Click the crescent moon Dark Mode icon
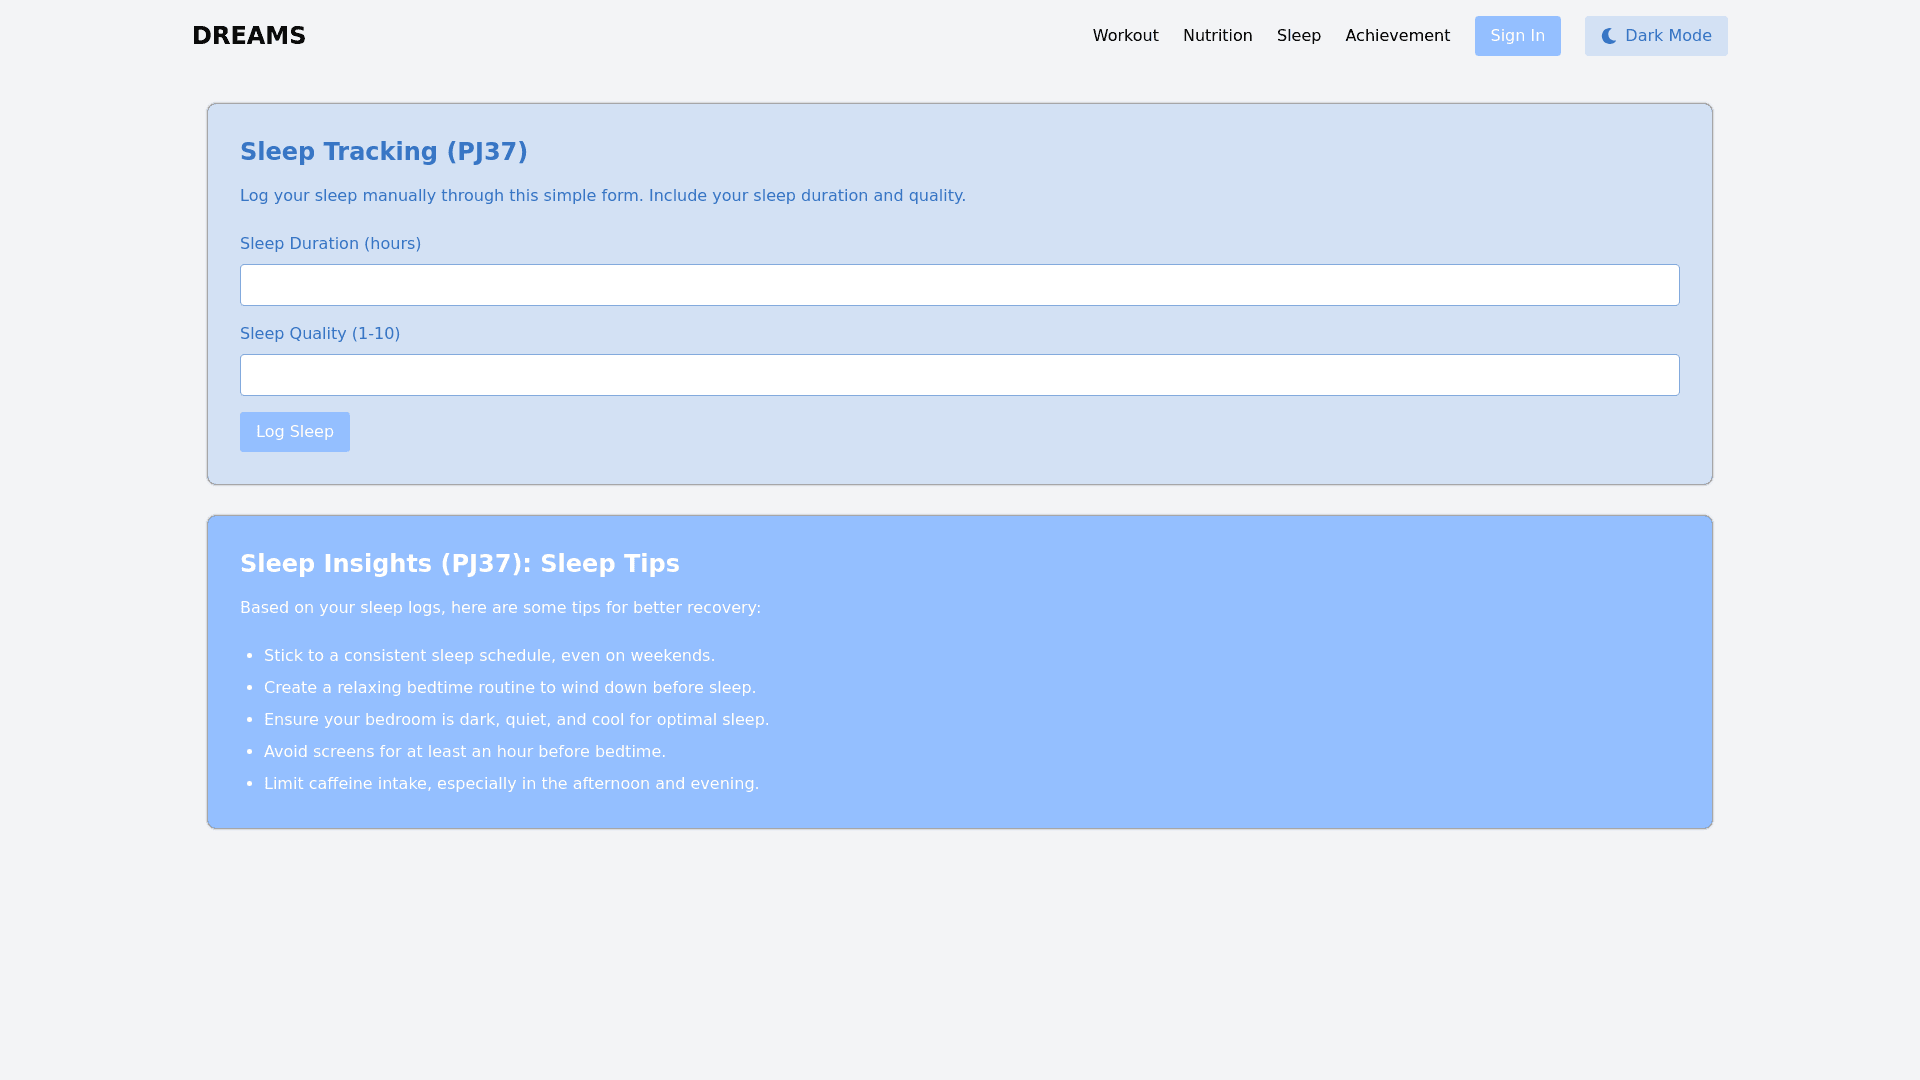 (x=1608, y=35)
